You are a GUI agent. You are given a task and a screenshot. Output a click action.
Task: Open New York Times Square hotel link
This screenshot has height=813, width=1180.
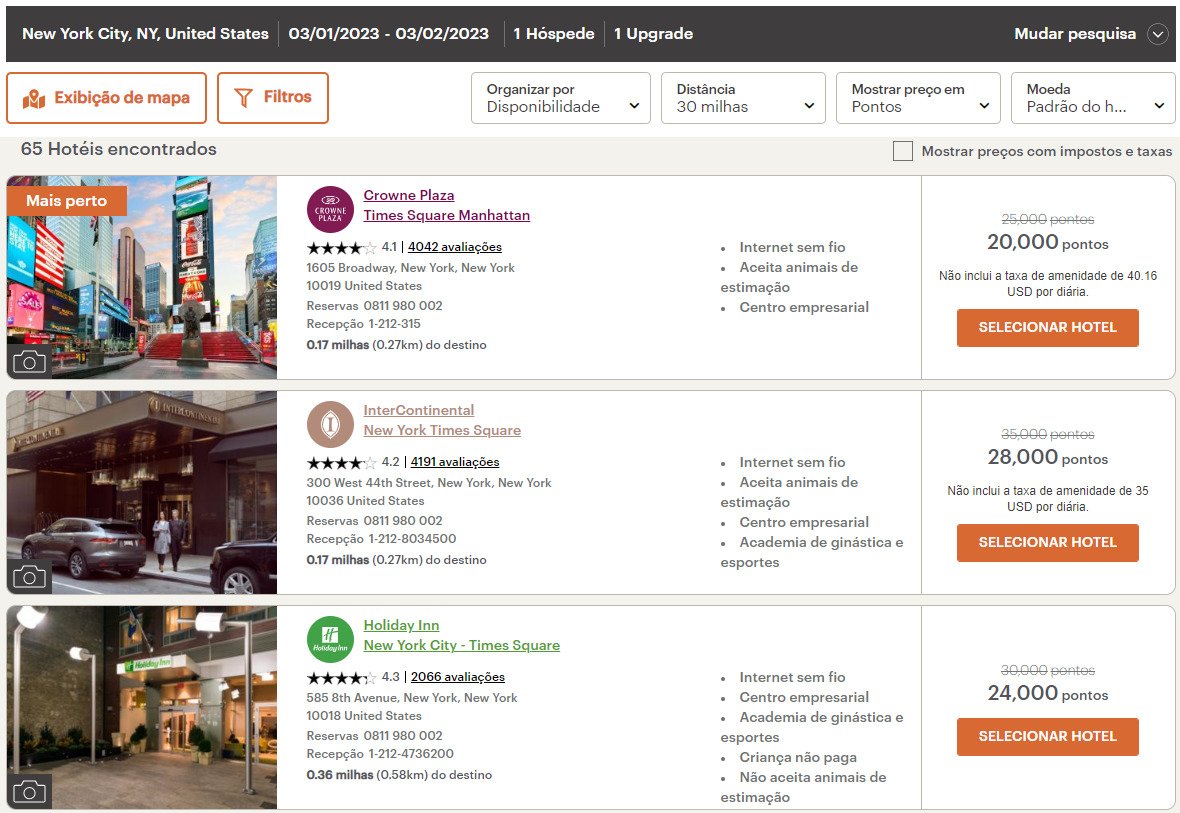click(x=442, y=431)
